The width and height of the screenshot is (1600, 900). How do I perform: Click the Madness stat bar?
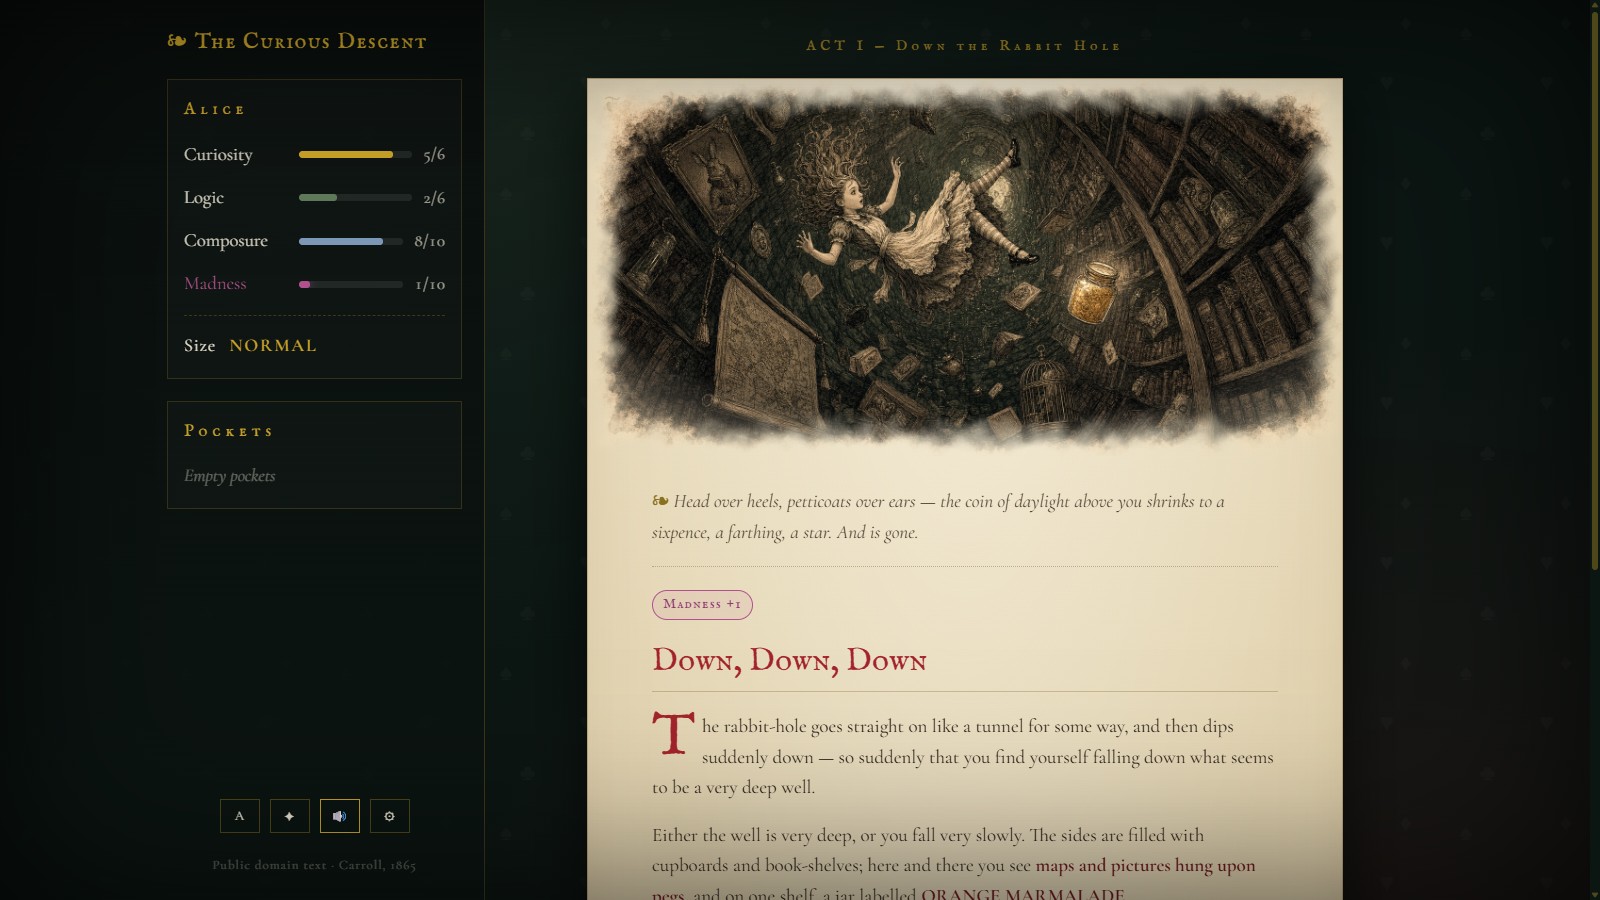click(x=351, y=284)
